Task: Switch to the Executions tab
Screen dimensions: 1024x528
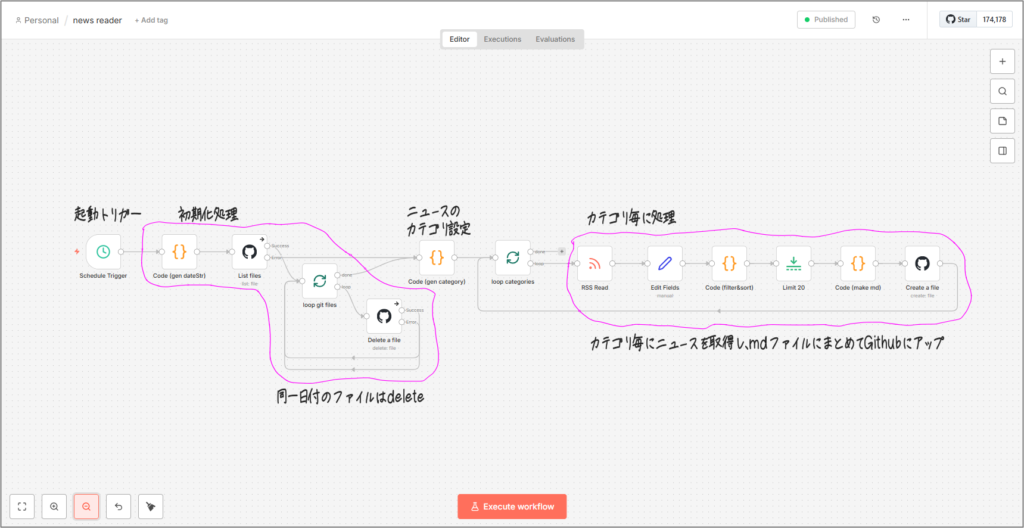Action: point(502,39)
